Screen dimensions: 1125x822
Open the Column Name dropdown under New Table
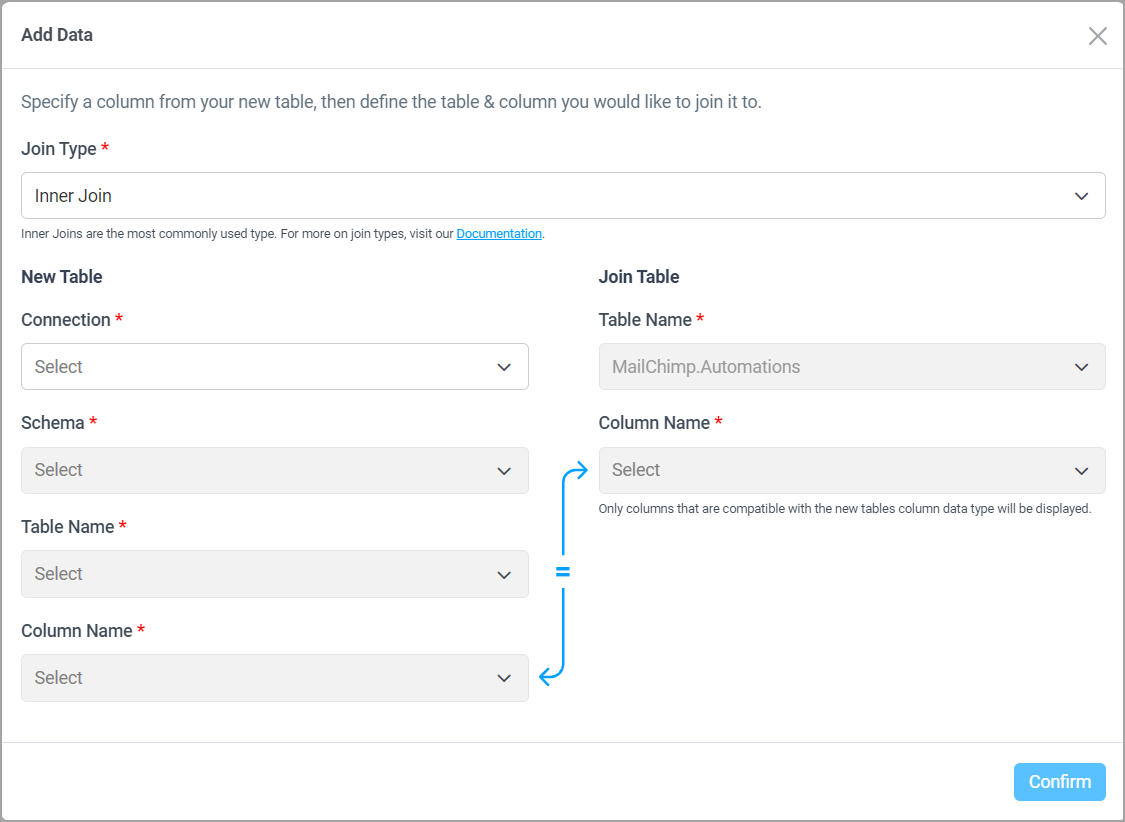click(275, 678)
